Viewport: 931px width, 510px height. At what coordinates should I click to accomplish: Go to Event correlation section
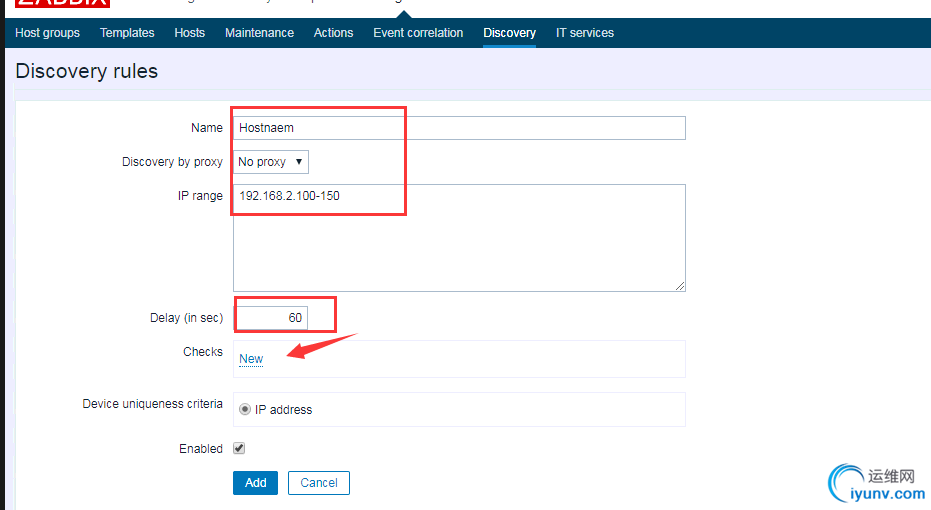click(418, 33)
